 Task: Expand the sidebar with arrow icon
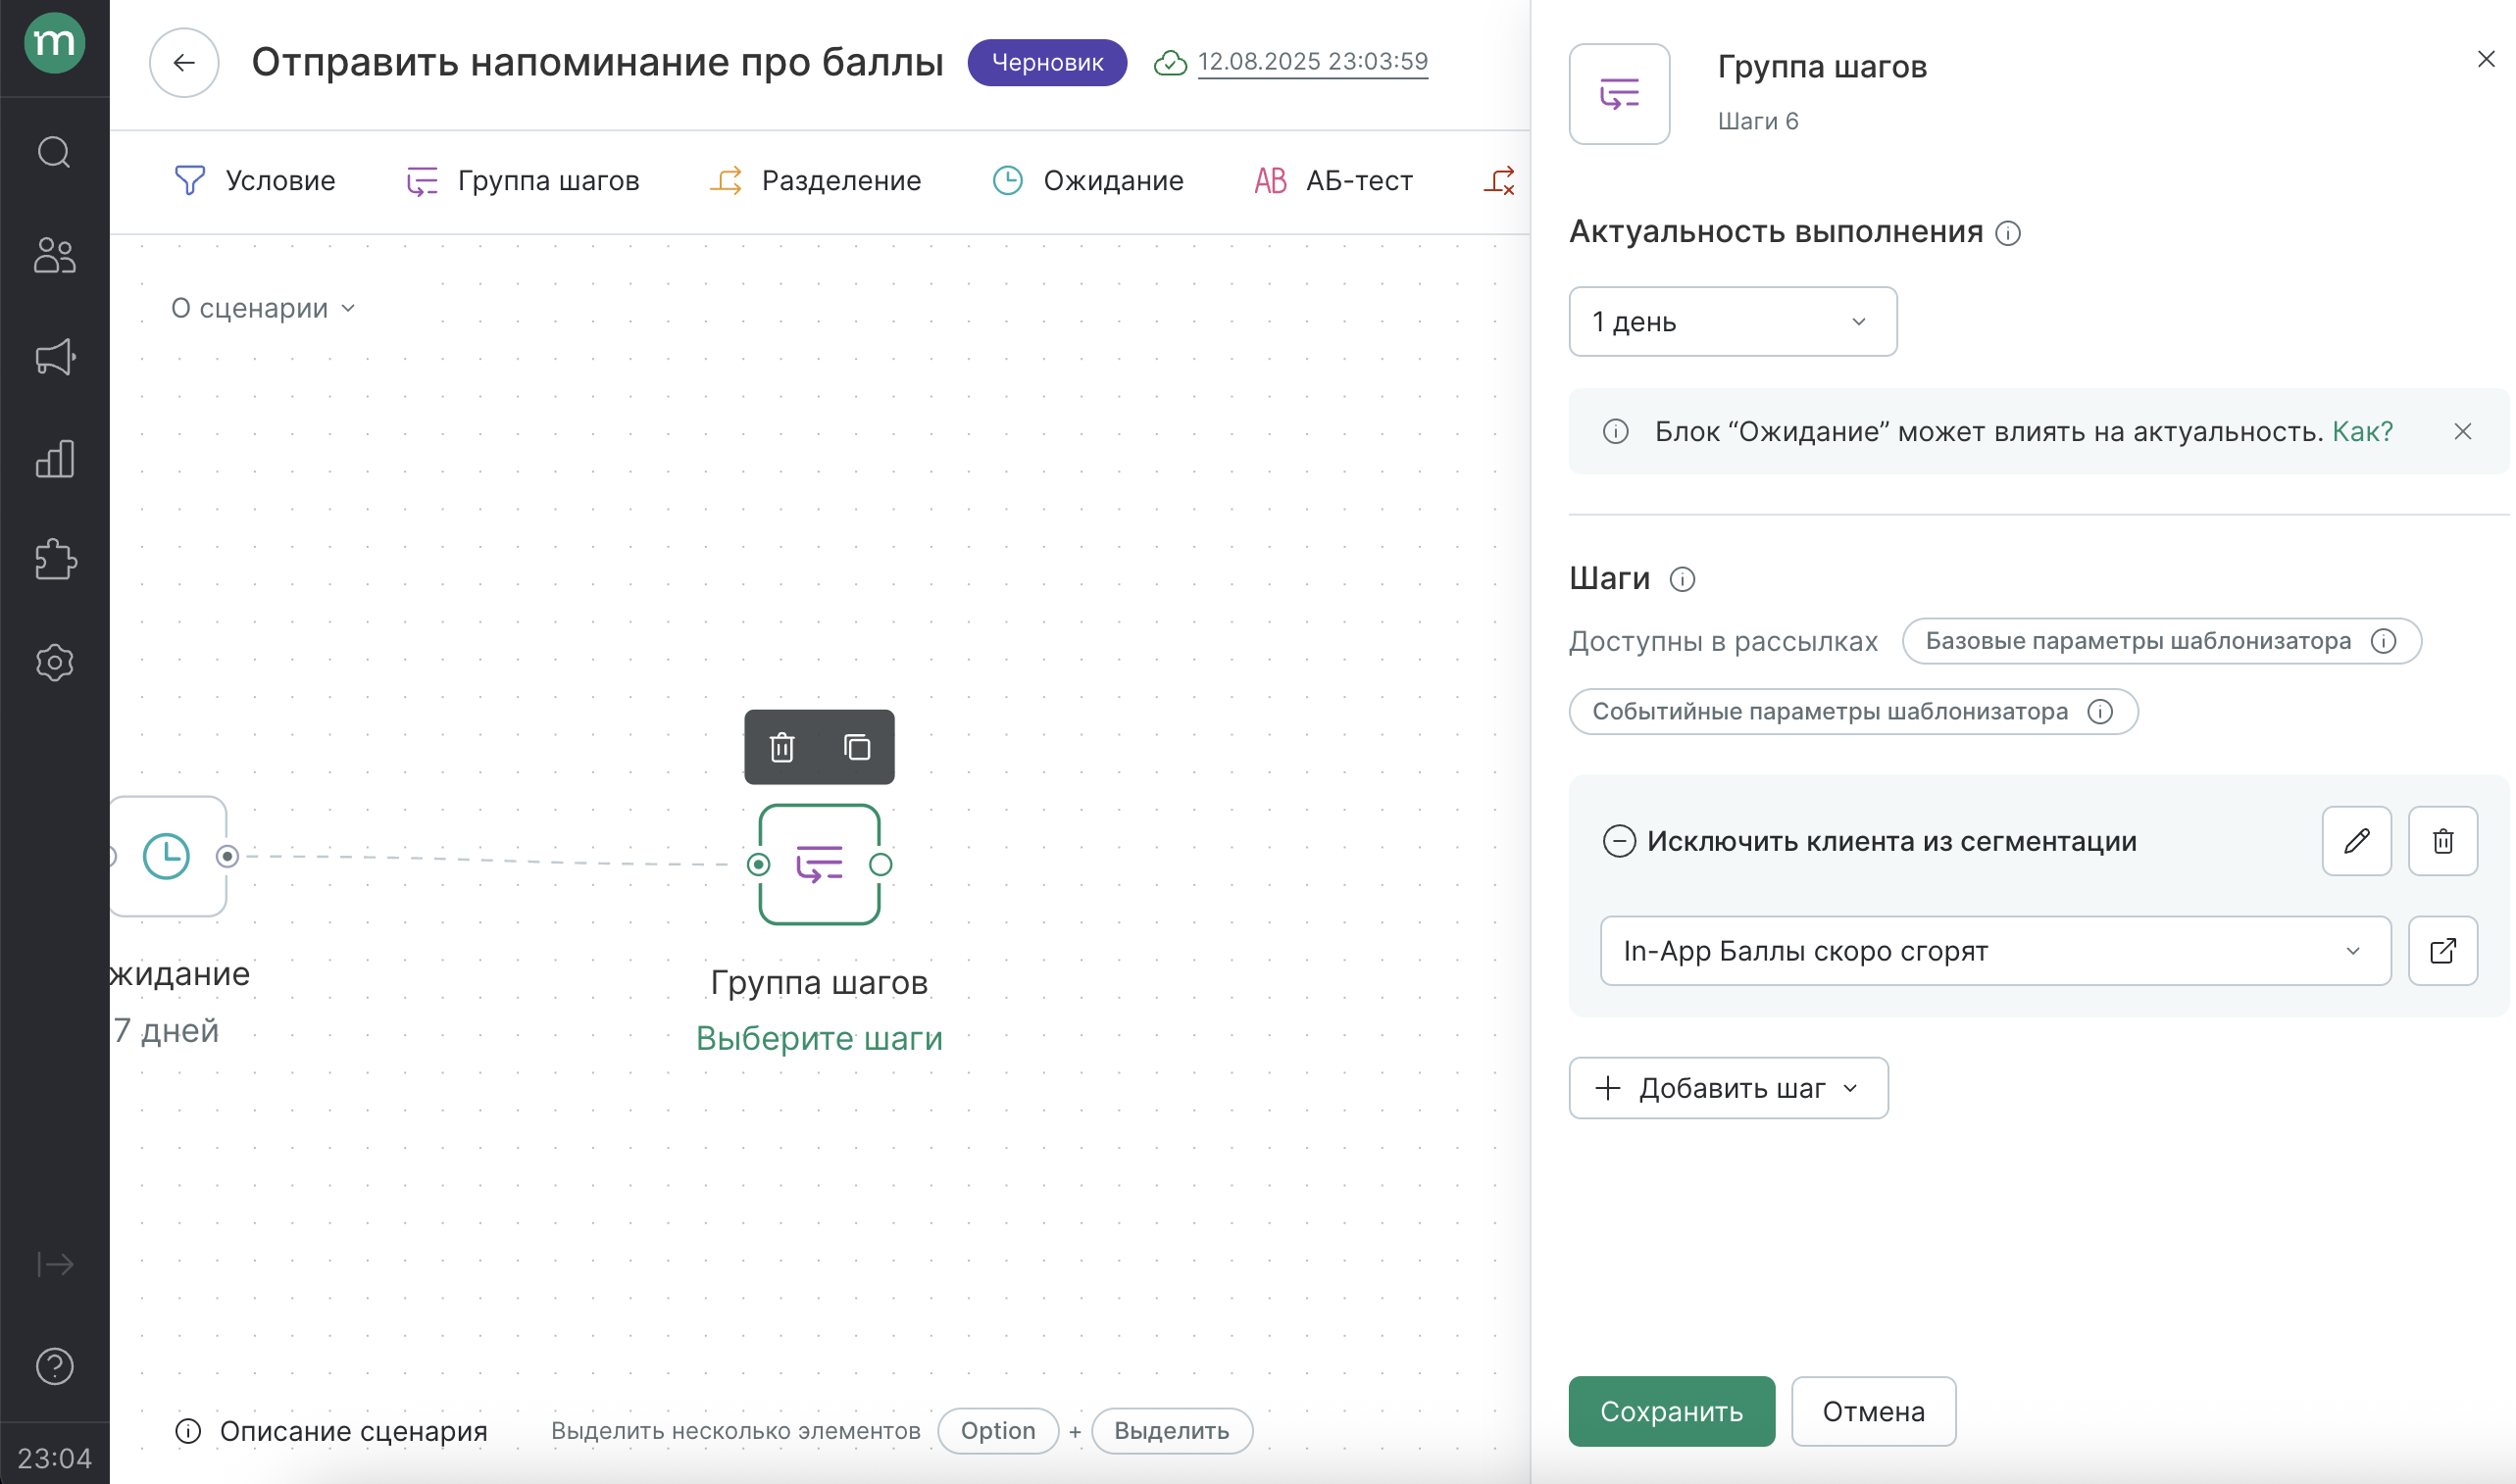click(x=54, y=1264)
